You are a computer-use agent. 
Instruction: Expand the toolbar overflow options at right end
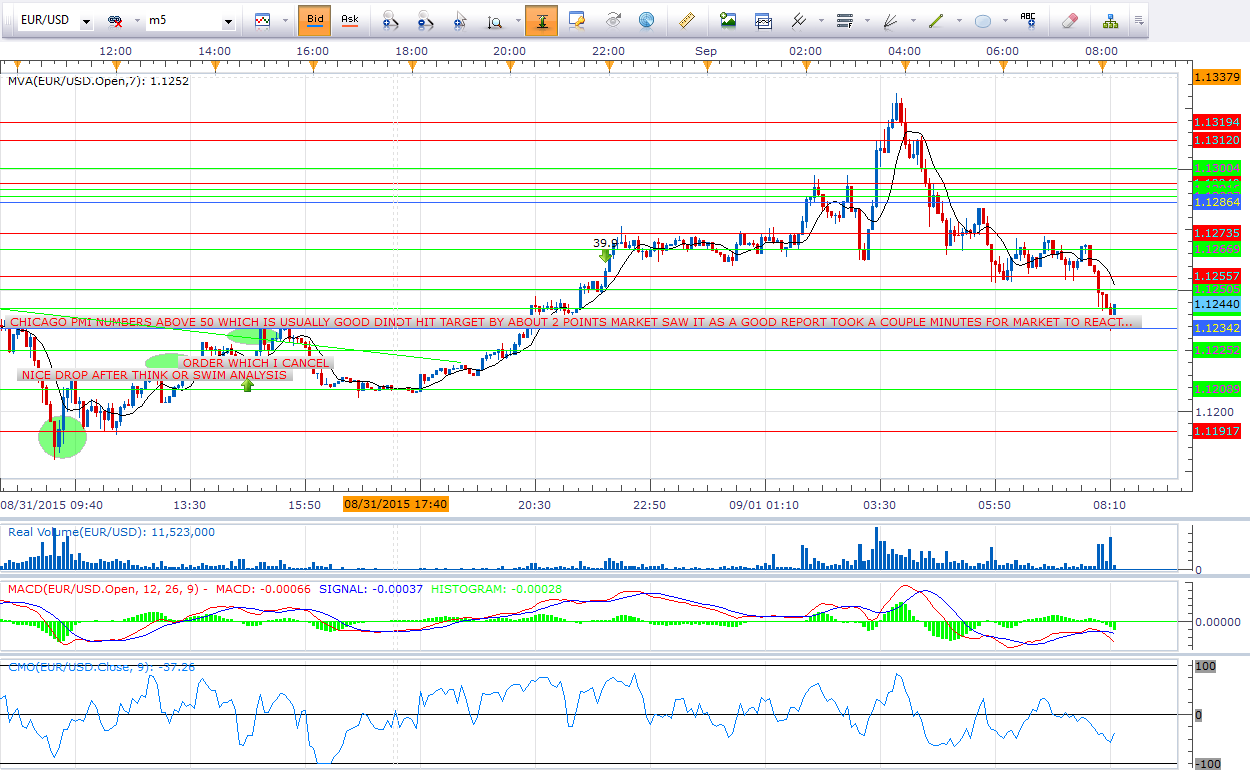tap(1138, 20)
